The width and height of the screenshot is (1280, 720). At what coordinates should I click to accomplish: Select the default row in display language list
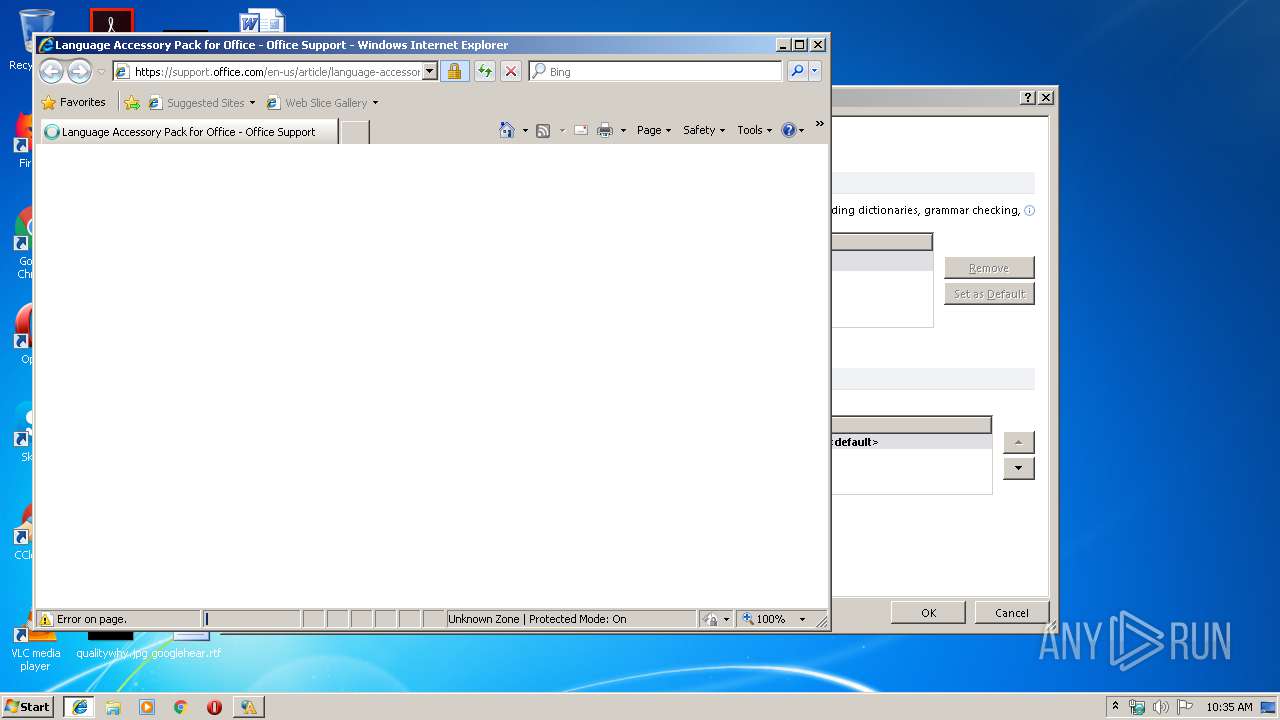[x=911, y=442]
